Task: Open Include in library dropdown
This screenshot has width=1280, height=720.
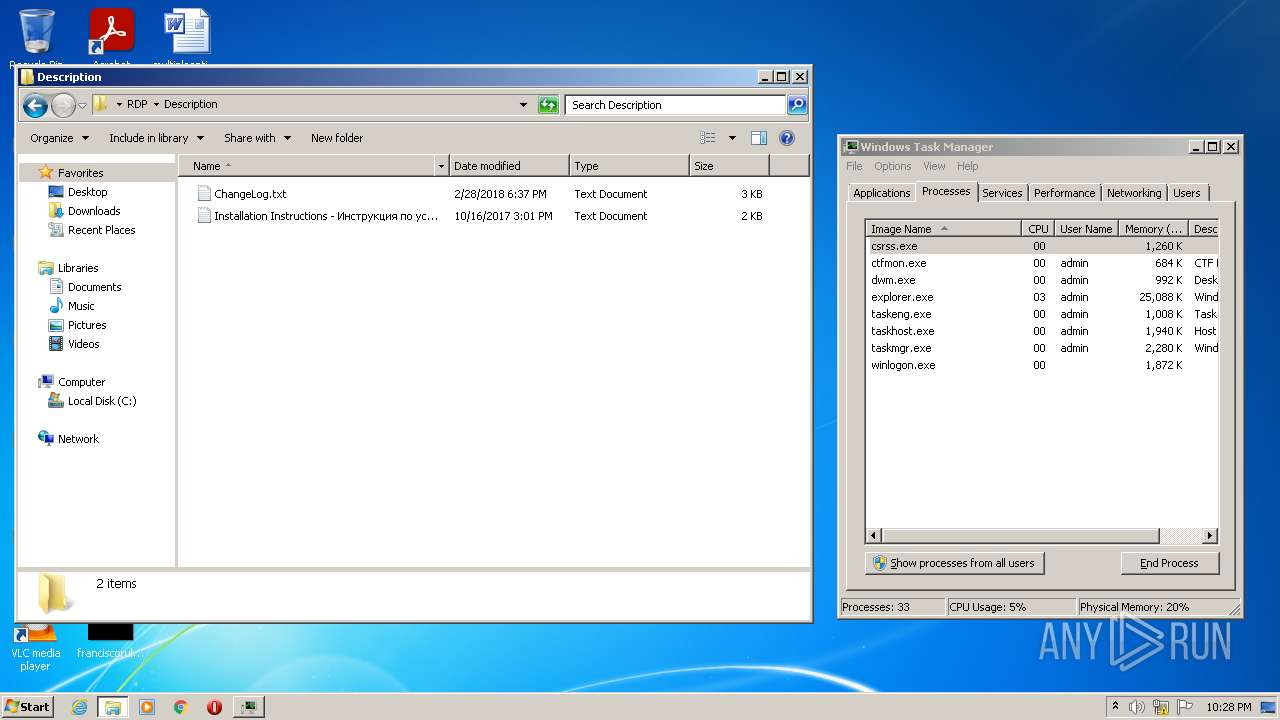Action: click(x=156, y=138)
